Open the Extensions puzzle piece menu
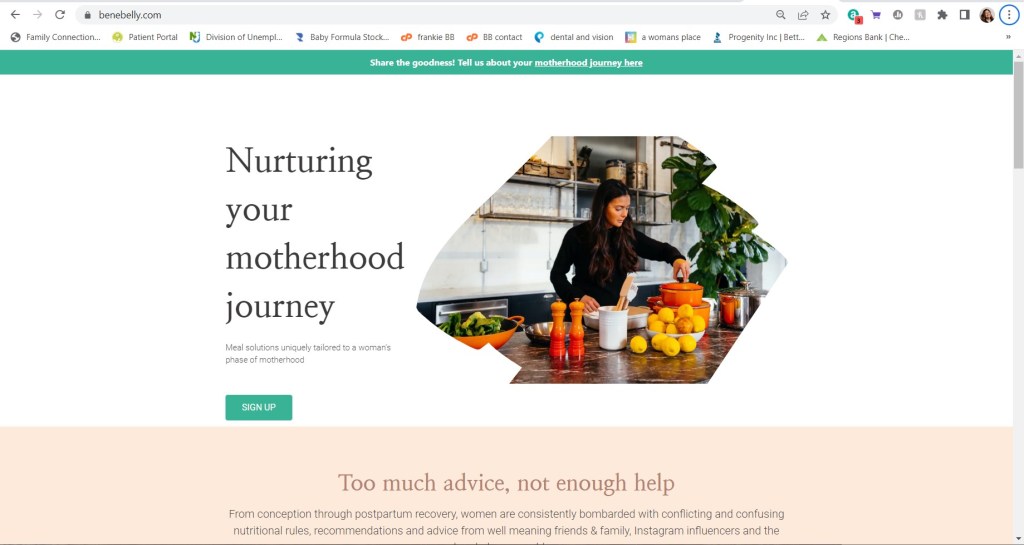The width and height of the screenshot is (1024, 545). point(942,15)
